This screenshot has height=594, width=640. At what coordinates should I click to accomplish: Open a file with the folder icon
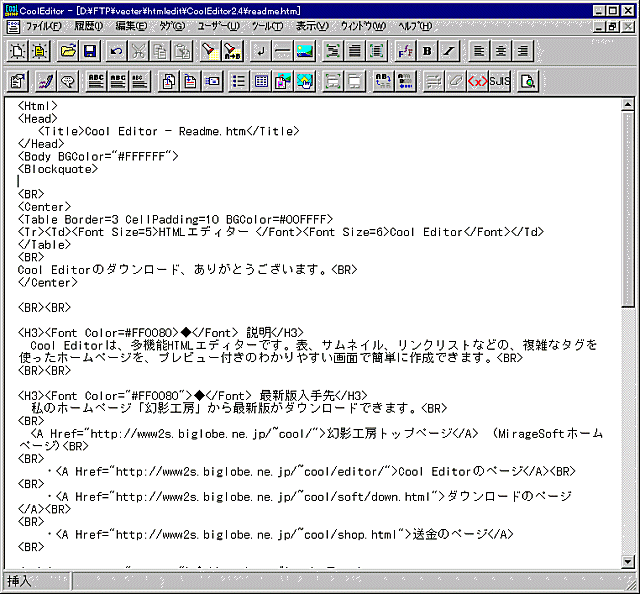pyautogui.click(x=68, y=51)
